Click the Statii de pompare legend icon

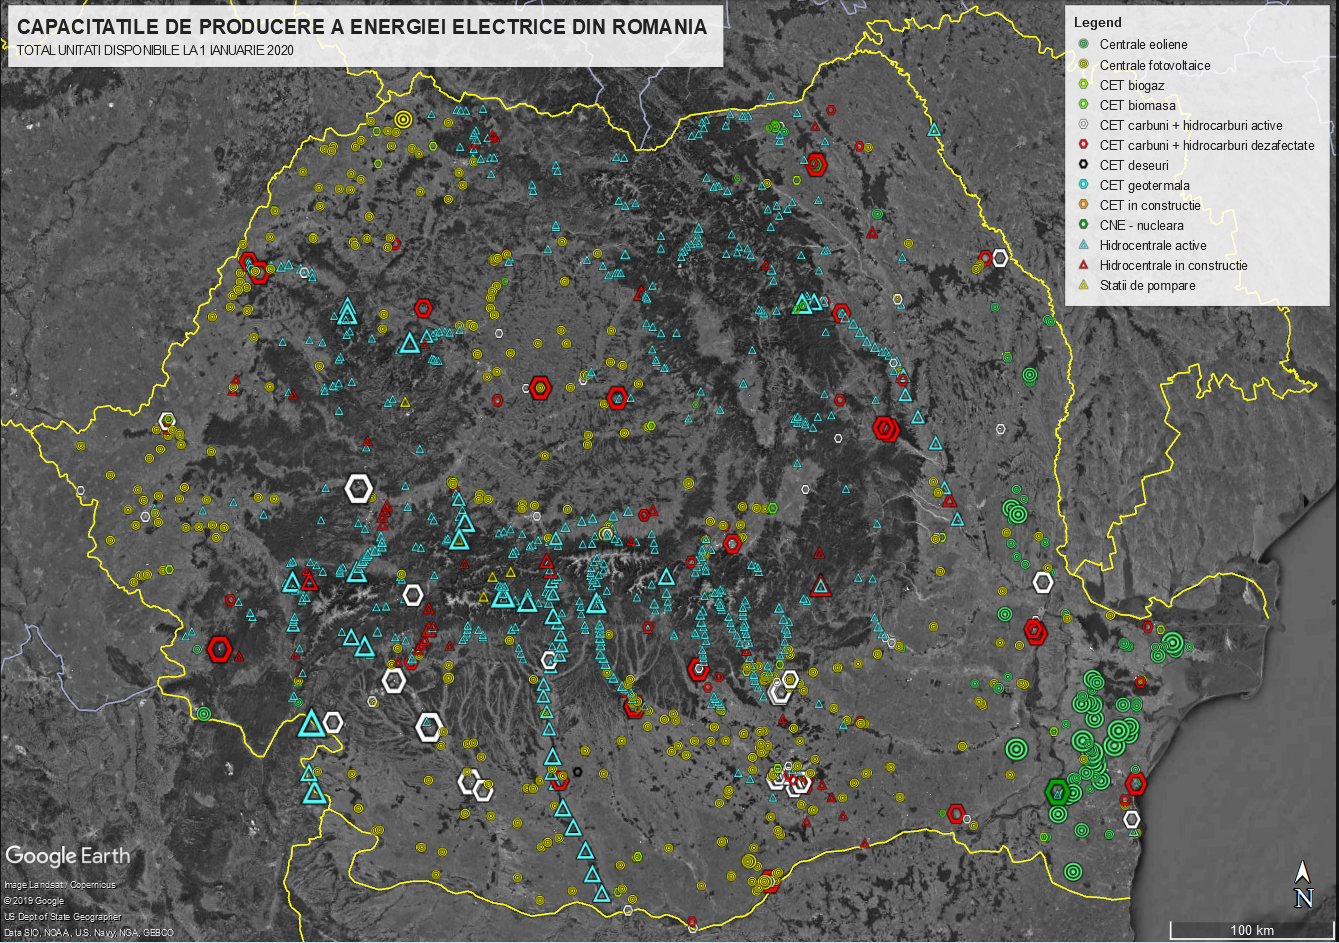point(1084,285)
